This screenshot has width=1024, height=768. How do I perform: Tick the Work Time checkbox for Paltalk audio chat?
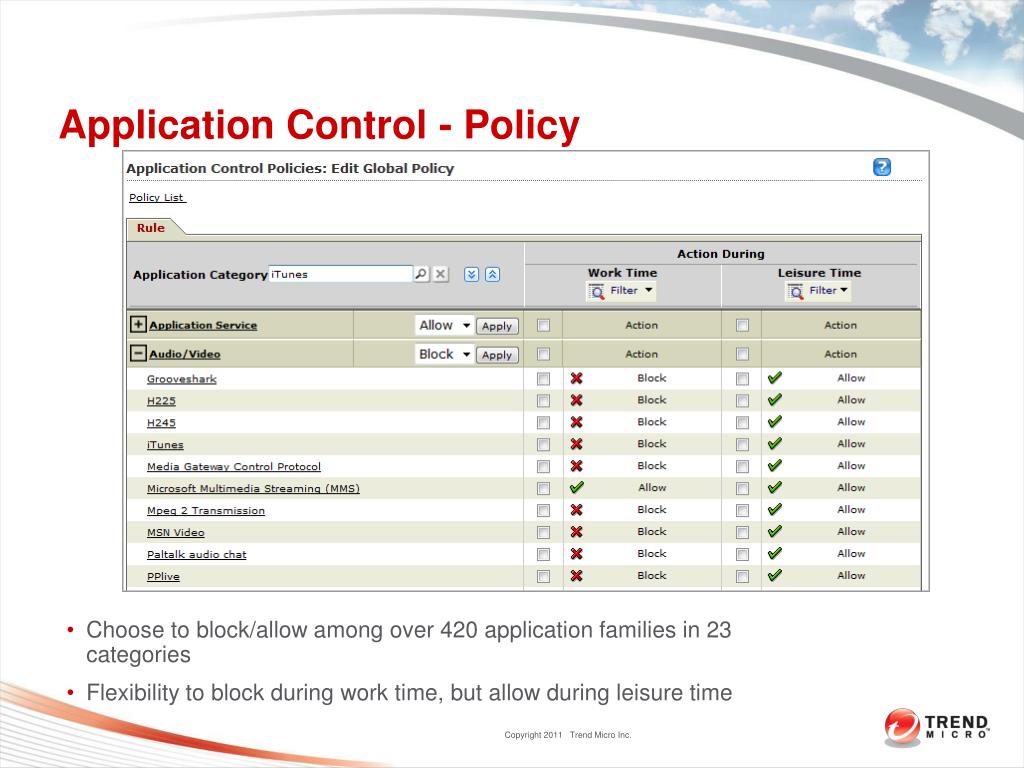[543, 554]
